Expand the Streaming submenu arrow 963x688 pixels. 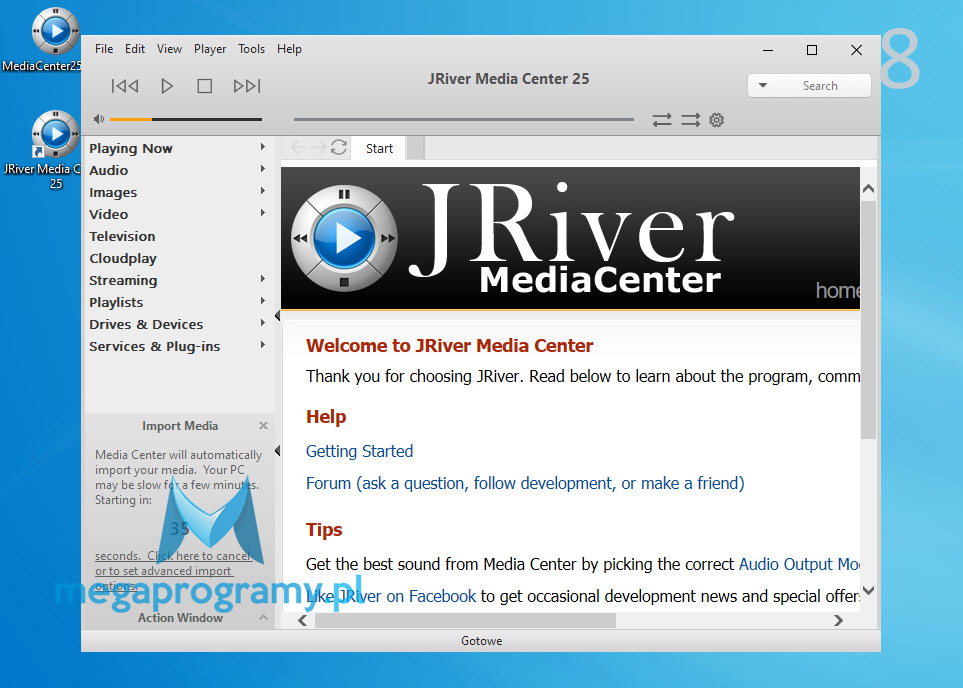262,279
